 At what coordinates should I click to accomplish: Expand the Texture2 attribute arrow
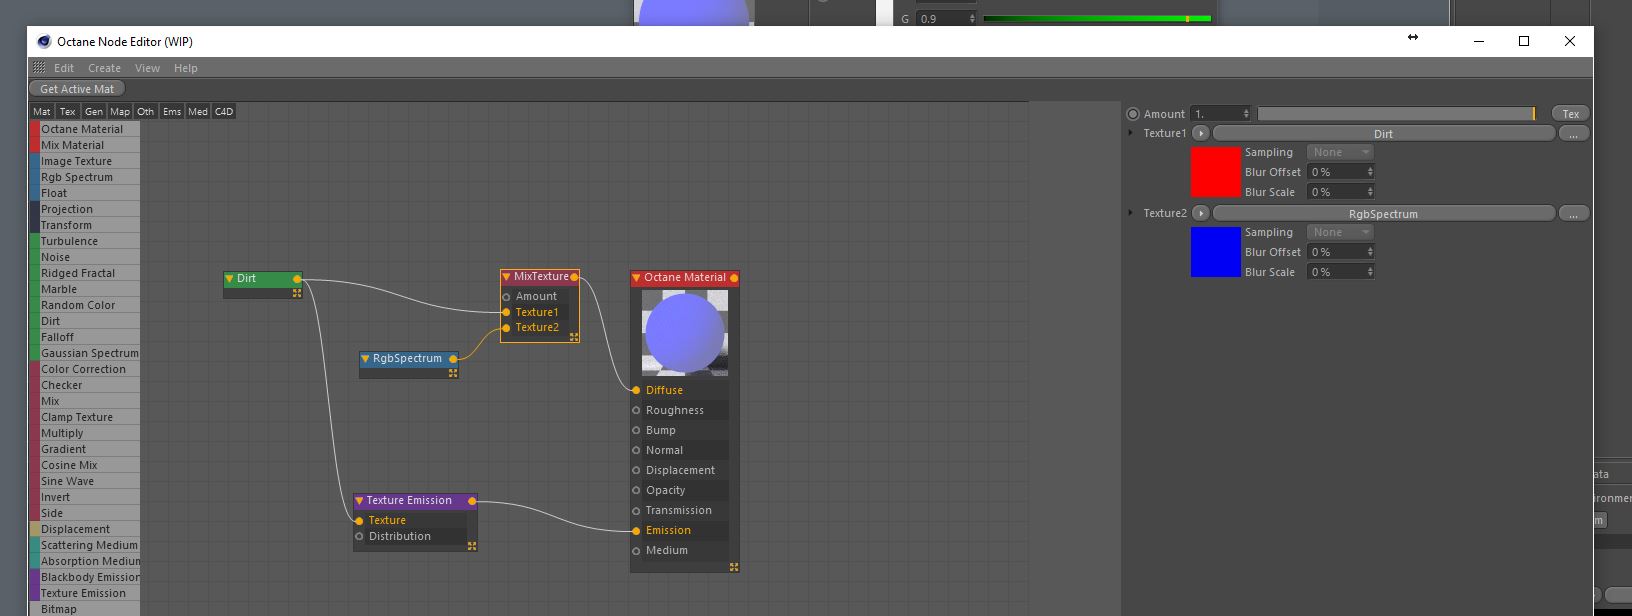tap(1131, 213)
